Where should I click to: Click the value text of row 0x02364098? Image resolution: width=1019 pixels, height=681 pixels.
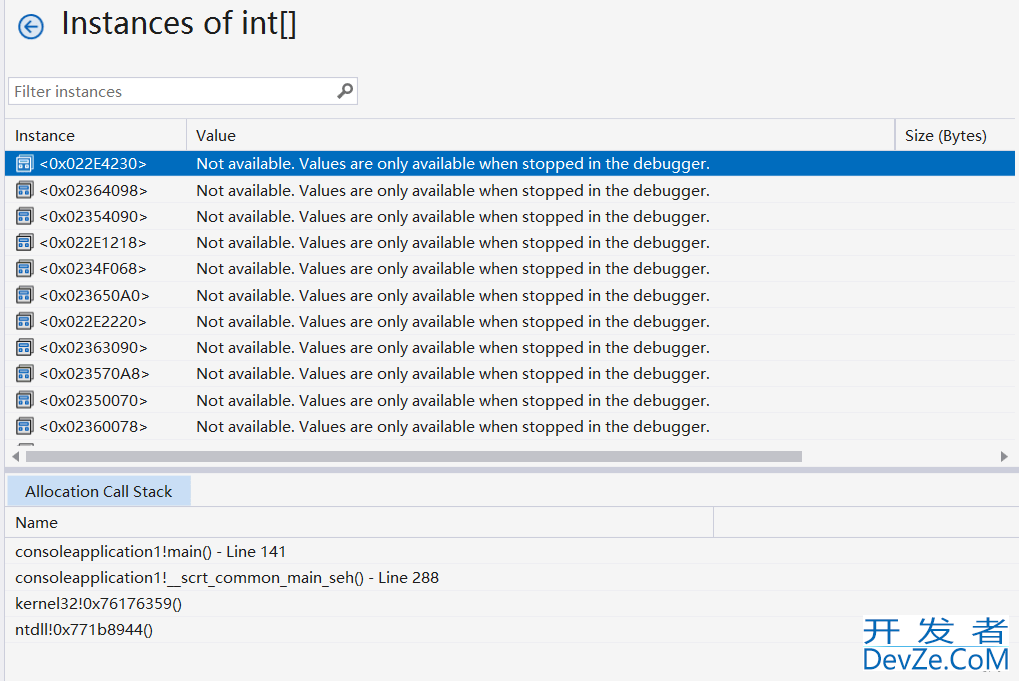(x=453, y=190)
